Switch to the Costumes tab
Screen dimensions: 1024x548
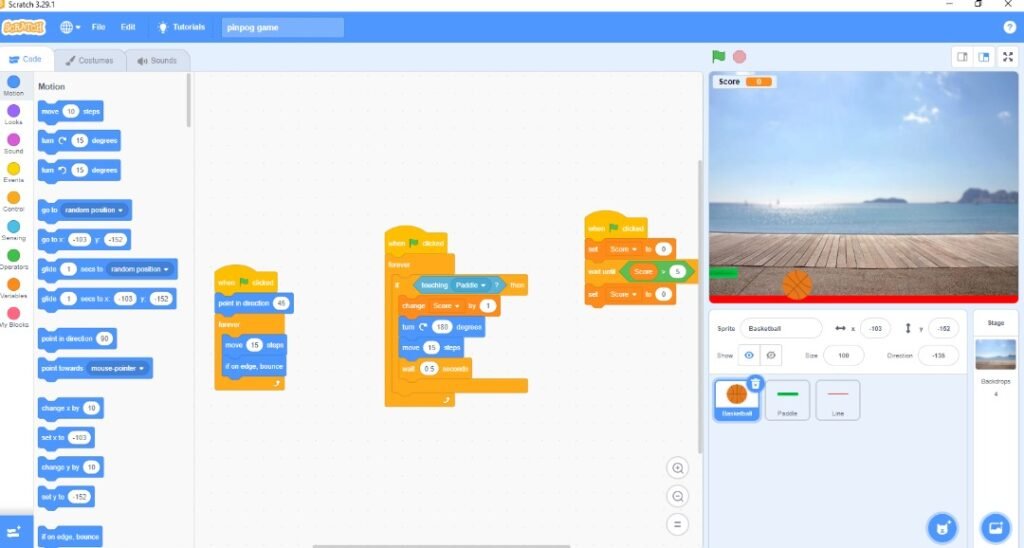pyautogui.click(x=90, y=60)
